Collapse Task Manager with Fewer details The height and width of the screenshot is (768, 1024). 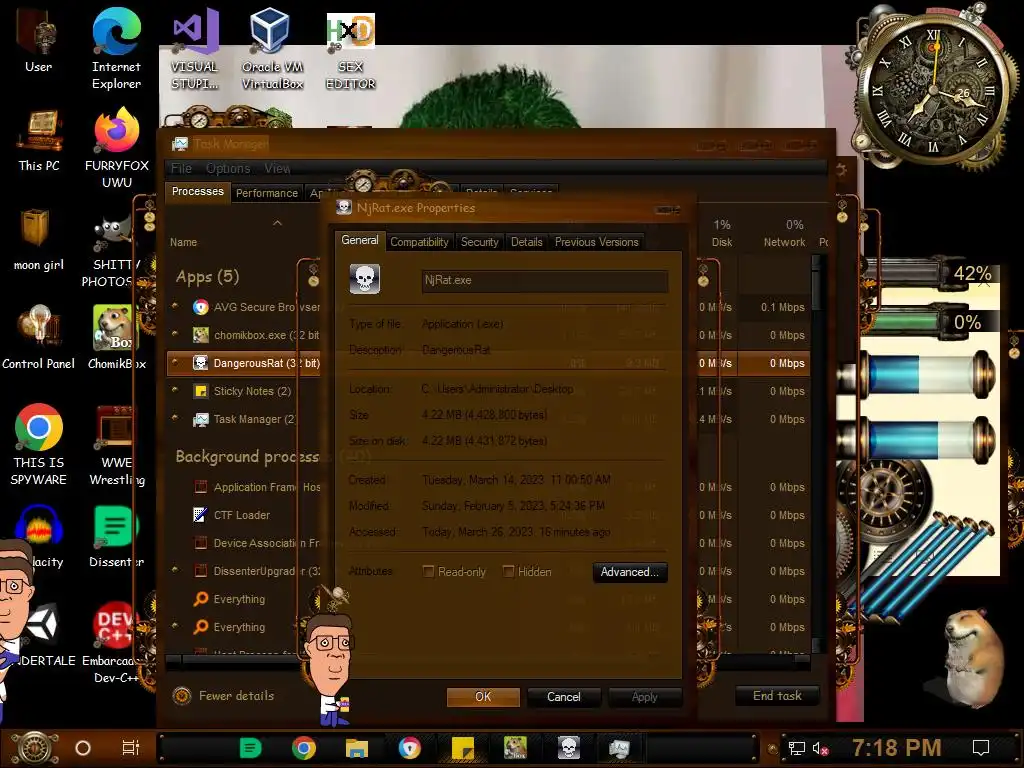click(x=223, y=696)
